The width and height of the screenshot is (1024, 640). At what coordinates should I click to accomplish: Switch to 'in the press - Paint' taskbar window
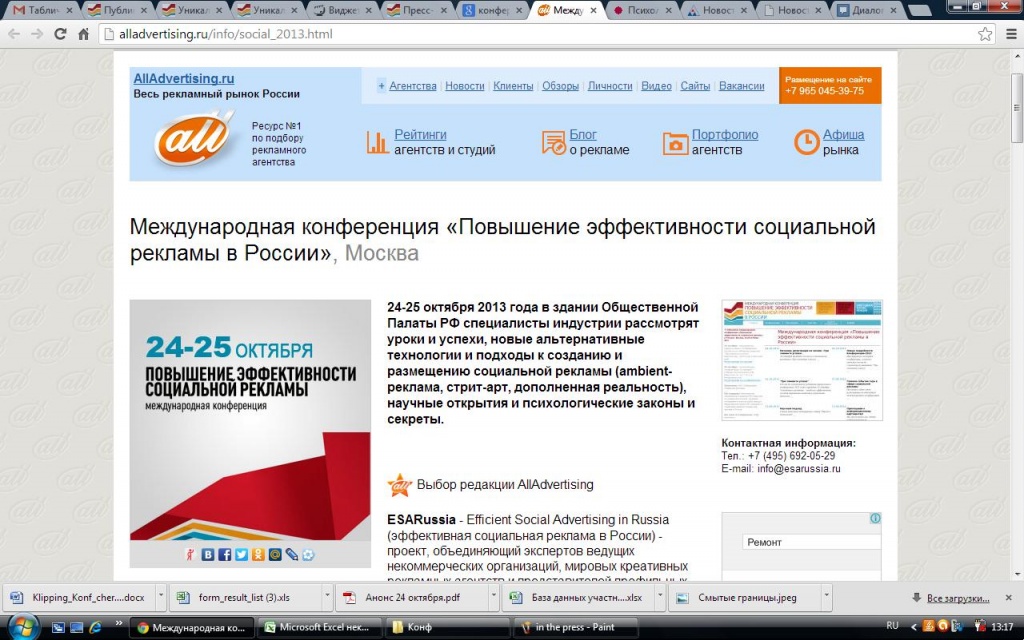pyautogui.click(x=575, y=627)
